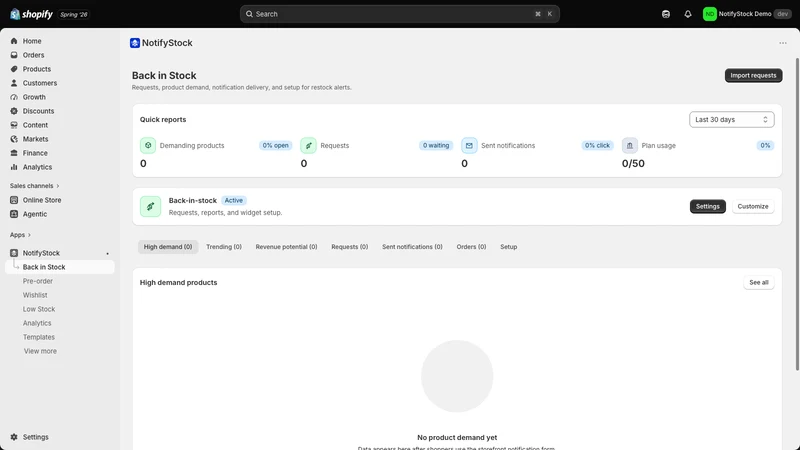Image resolution: width=800 pixels, height=450 pixels.
Task: Open the Online Store channel icon
Action: coord(14,200)
